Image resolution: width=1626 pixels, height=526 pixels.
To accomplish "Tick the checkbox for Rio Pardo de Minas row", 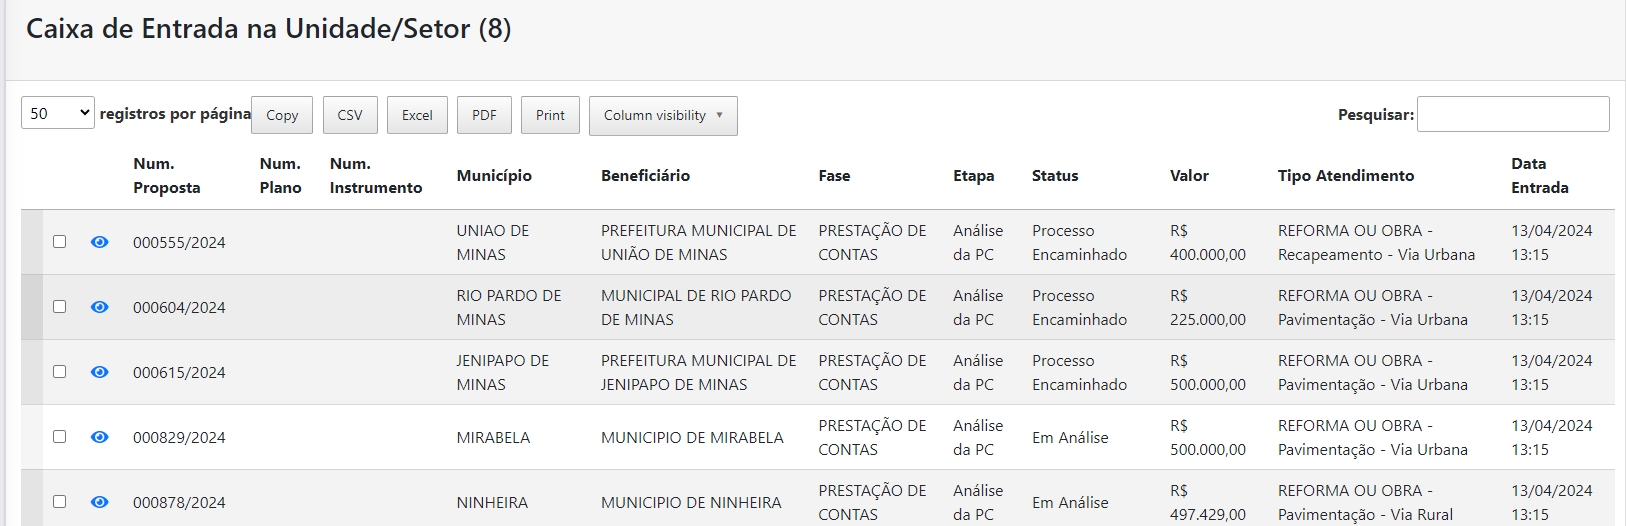I will click(x=59, y=307).
